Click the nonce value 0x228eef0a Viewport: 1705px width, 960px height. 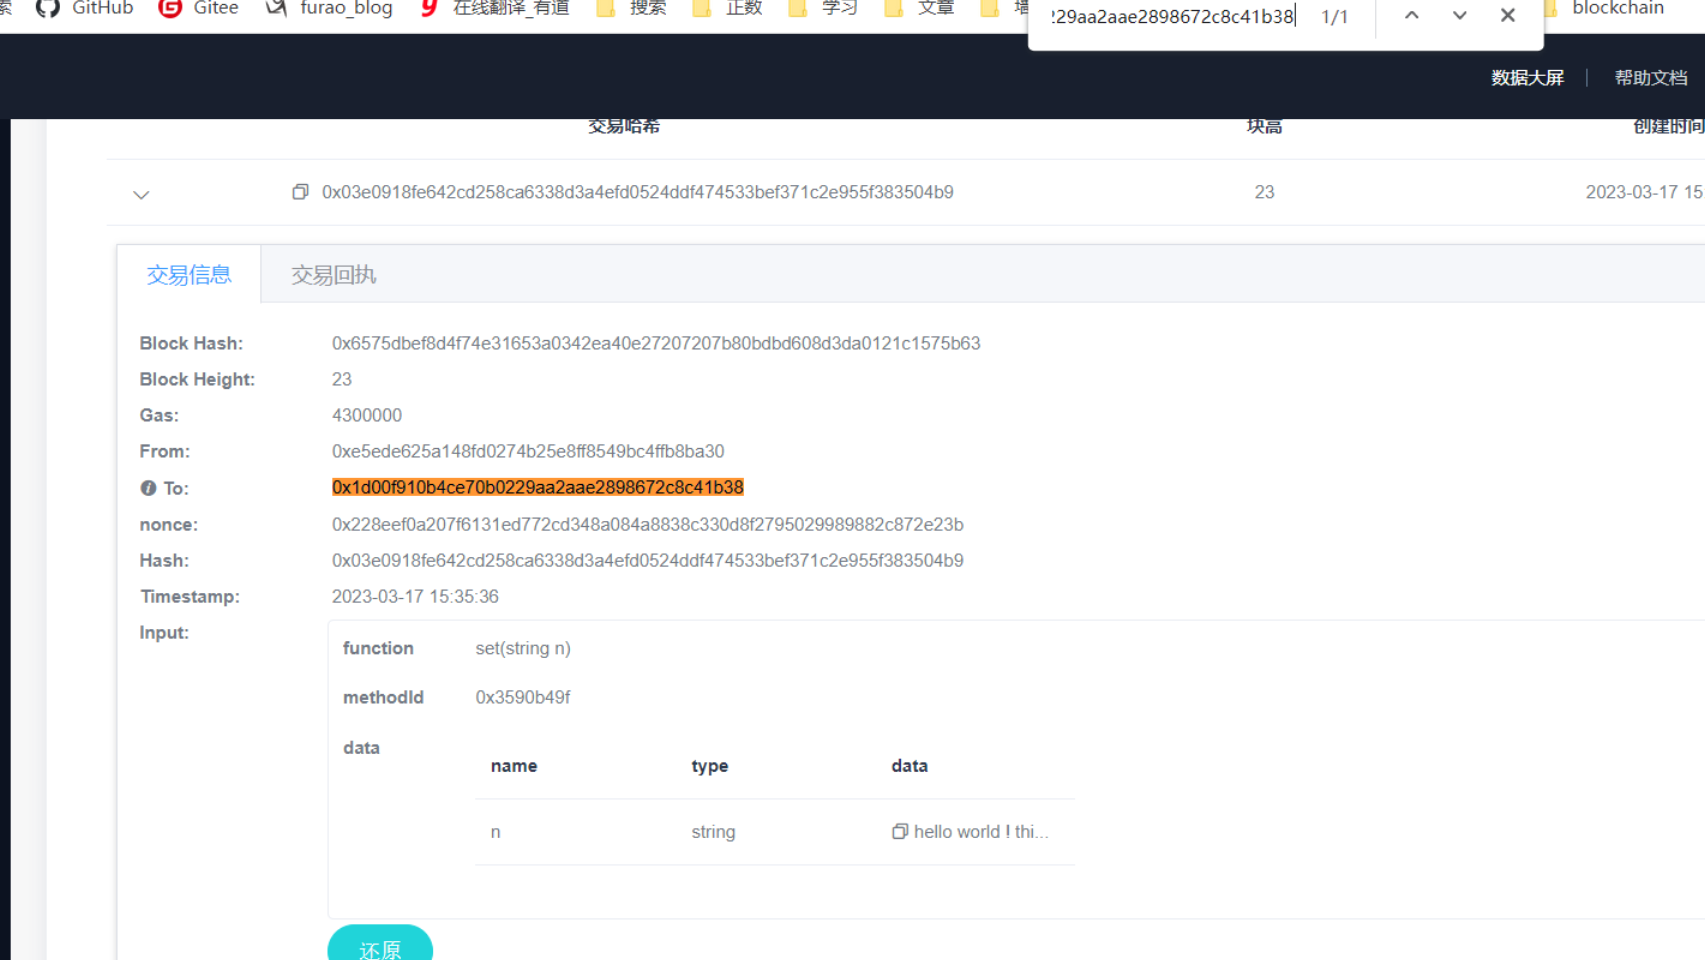[x=647, y=524]
